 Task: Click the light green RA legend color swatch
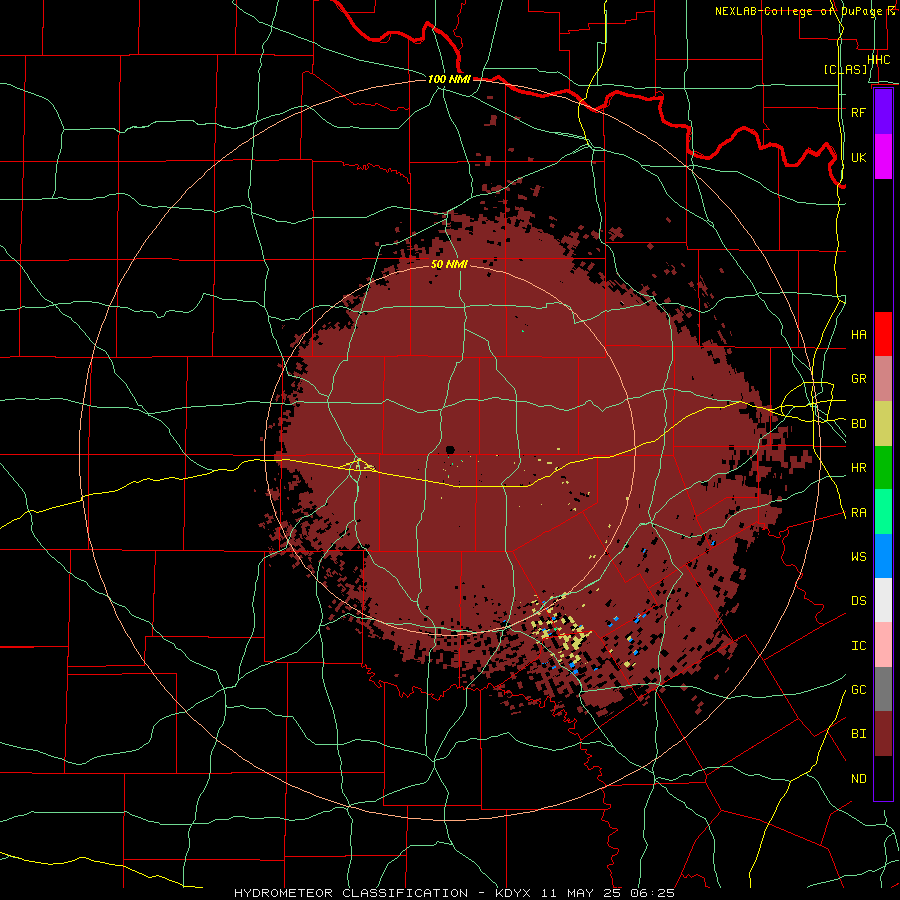point(883,512)
